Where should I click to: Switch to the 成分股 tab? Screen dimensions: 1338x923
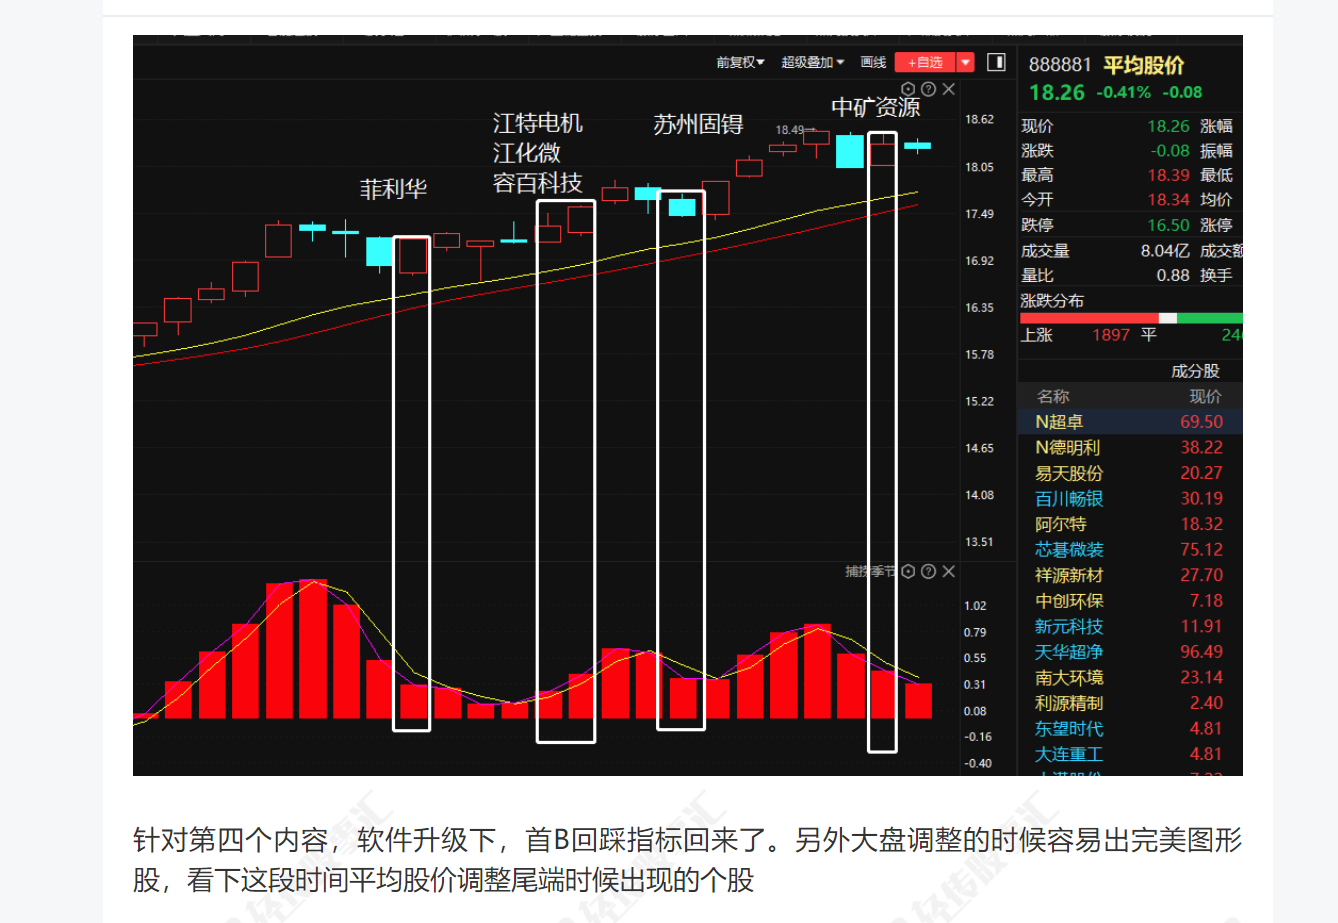[1195, 371]
